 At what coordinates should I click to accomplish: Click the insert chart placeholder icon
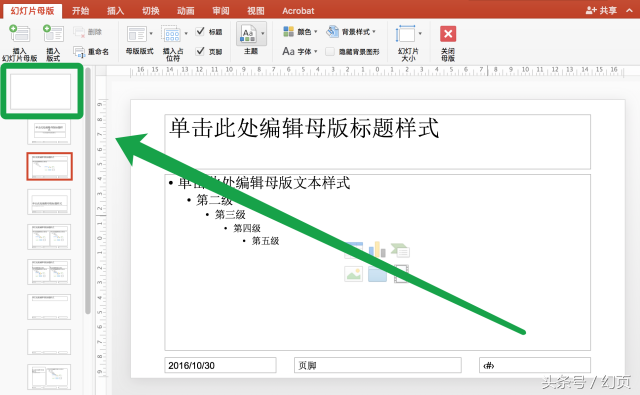[377, 250]
